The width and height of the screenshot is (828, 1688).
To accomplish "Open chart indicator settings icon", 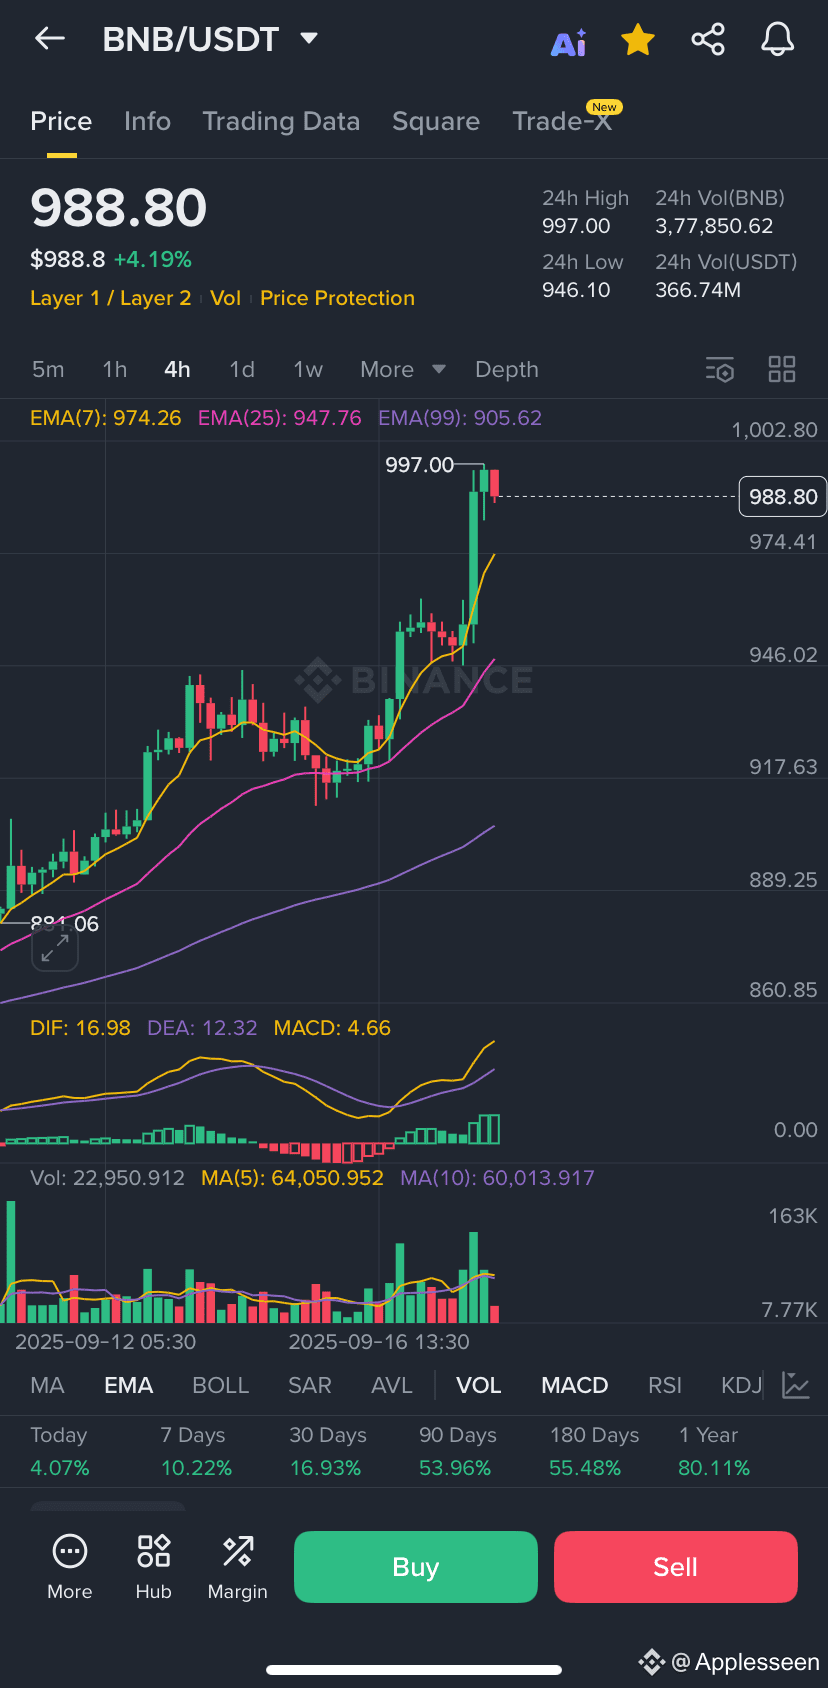I will [x=720, y=369].
